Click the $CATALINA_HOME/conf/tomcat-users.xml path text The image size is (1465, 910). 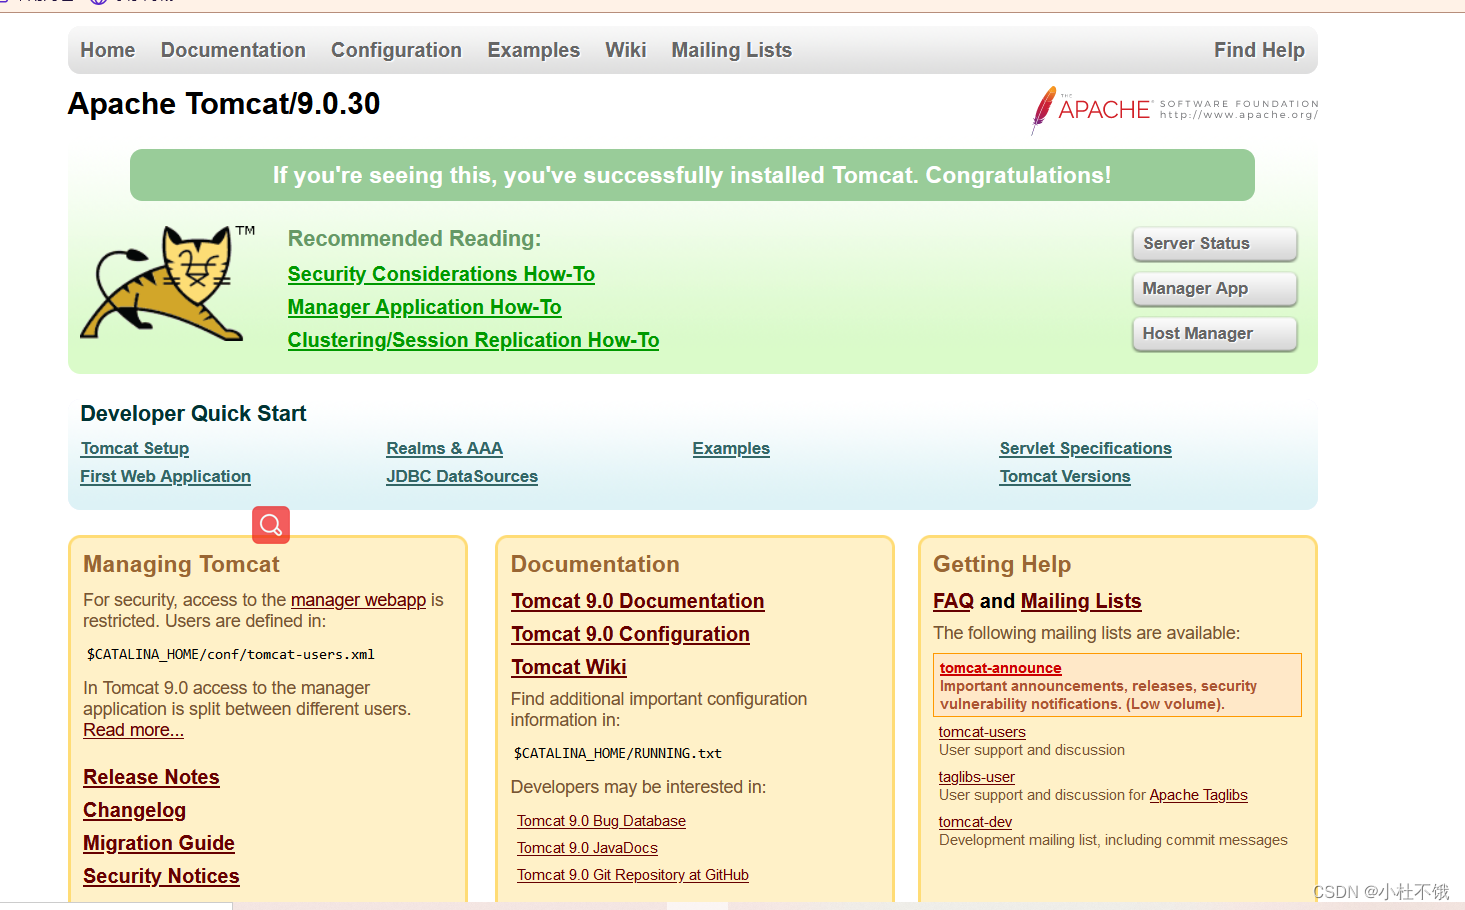pos(231,654)
